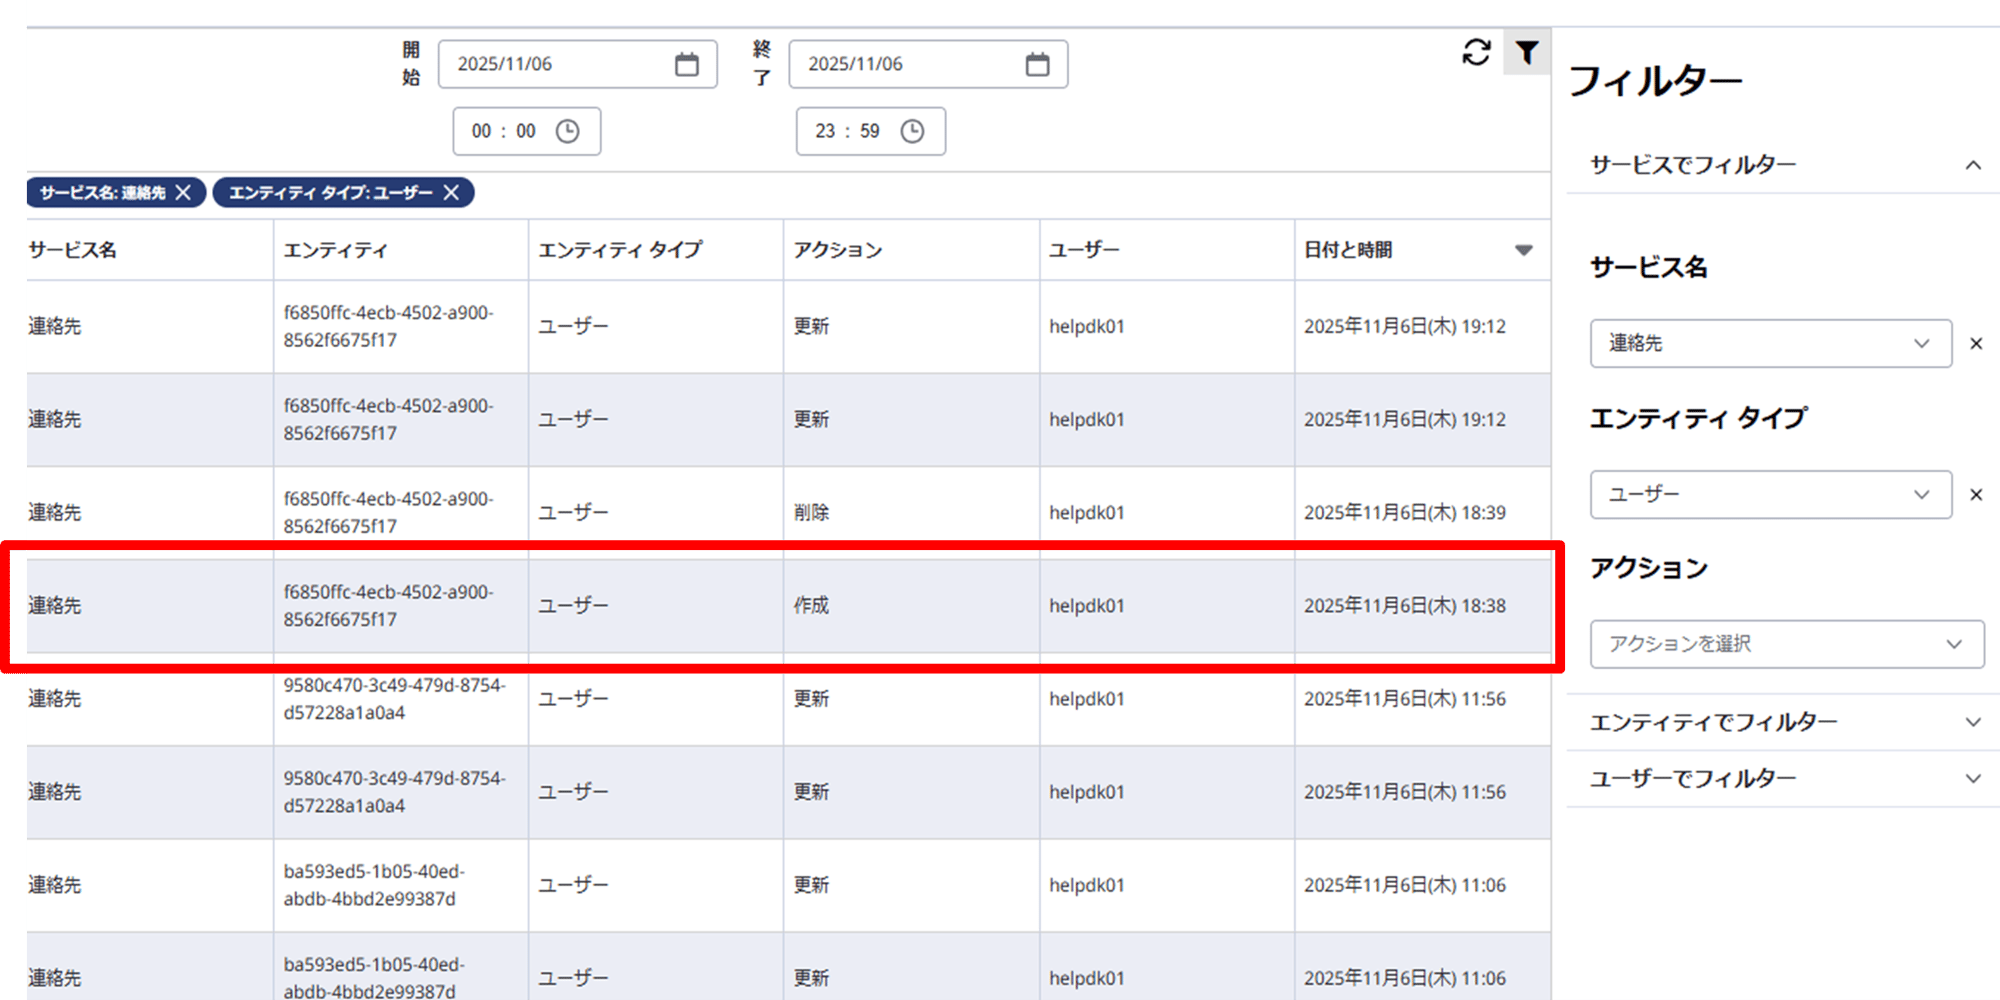Click the refresh icon above the table
Screen dimensions: 2000x1000
click(1476, 52)
